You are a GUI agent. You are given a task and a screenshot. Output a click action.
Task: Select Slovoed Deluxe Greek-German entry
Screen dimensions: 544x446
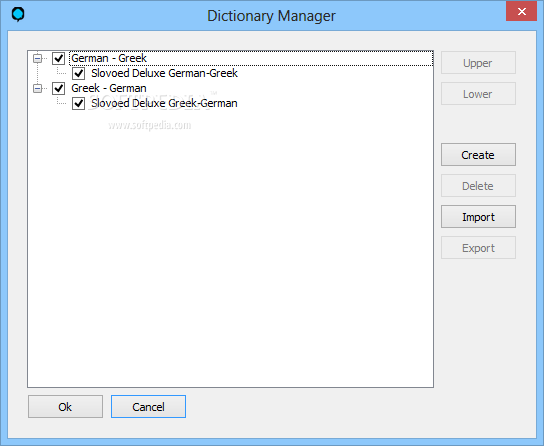coord(164,103)
